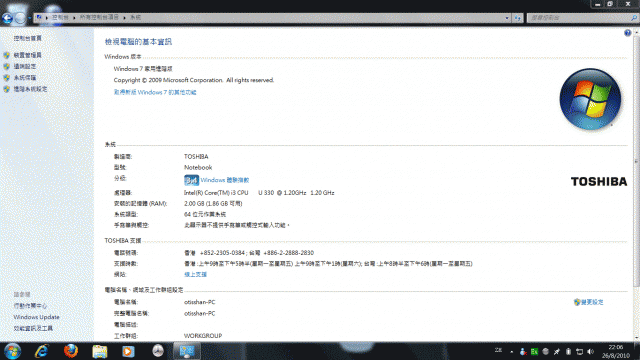Image resolution: width=640 pixels, height=360 pixels.
Task: Click the active Control Panel taskbar button
Action: (187, 351)
